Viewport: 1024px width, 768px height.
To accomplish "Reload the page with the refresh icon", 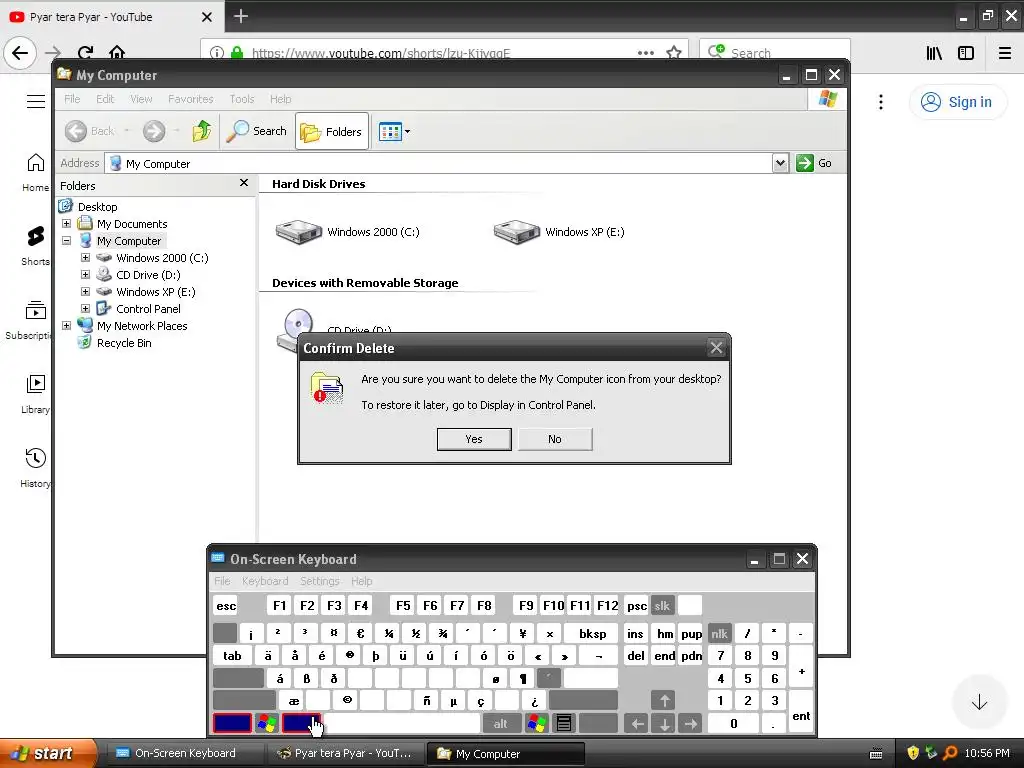I will click(86, 52).
